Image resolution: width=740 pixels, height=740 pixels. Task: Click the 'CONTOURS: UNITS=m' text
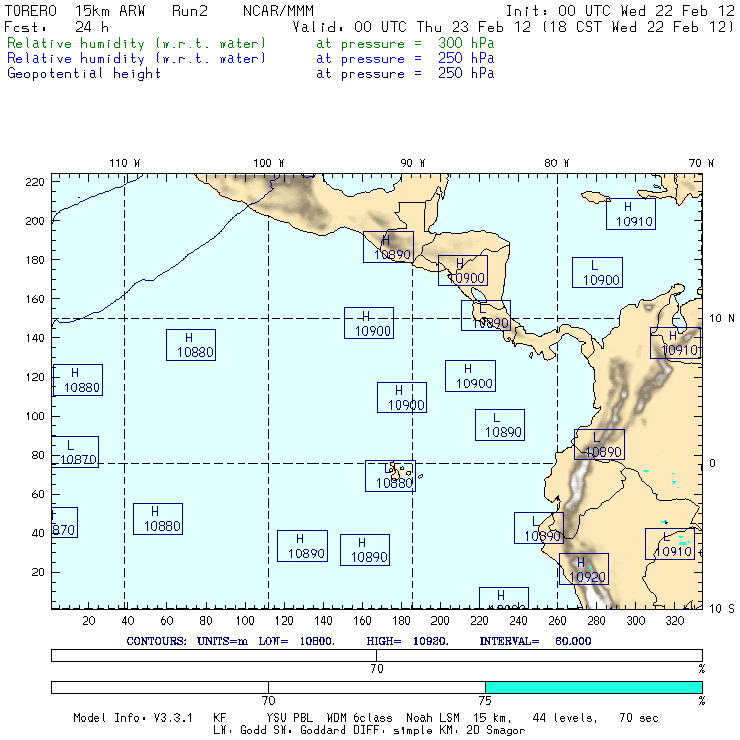187,641
